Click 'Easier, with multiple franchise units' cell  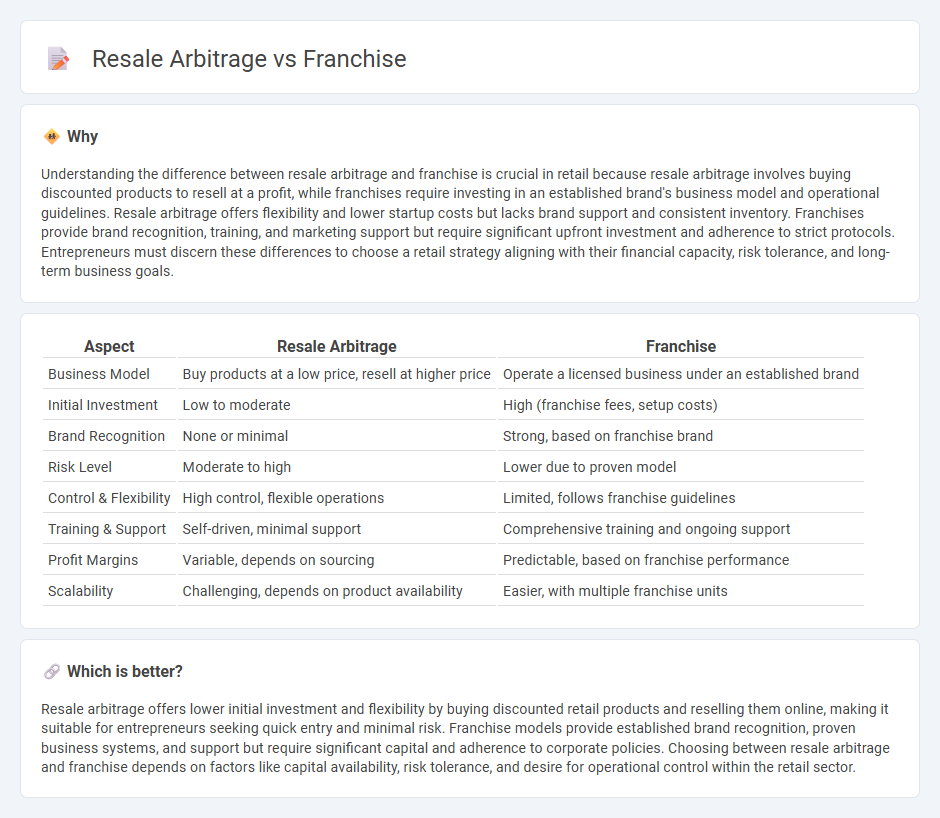point(680,591)
